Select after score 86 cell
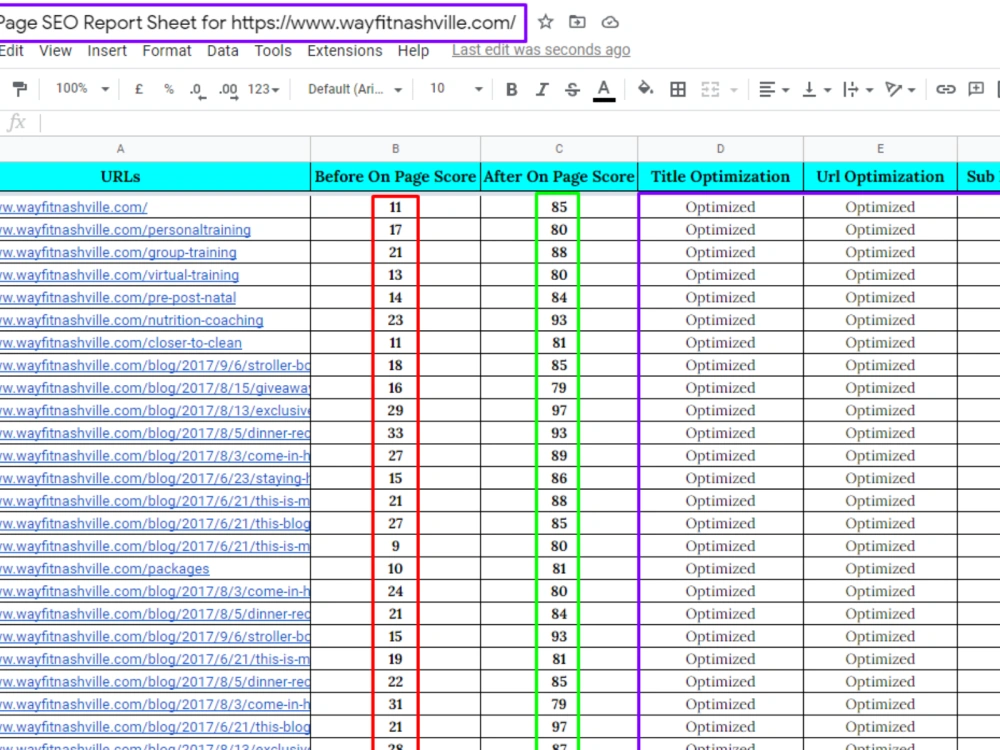1000x750 pixels. coord(559,478)
